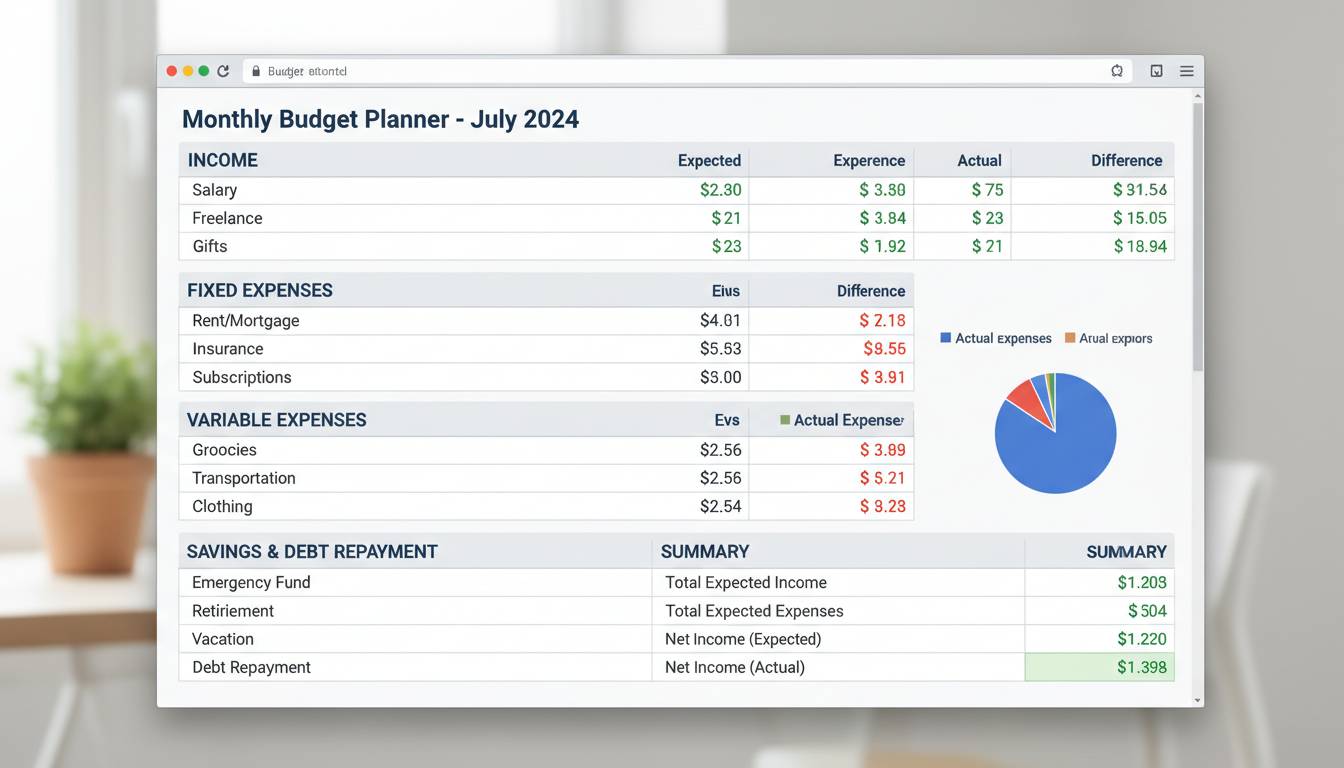This screenshot has height=768, width=1344.
Task: Select the Debt Repayment row
Action: 251,667
